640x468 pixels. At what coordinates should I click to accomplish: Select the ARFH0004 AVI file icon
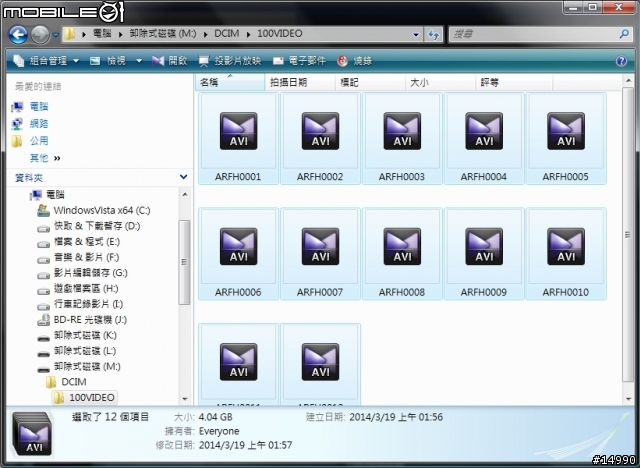point(484,131)
